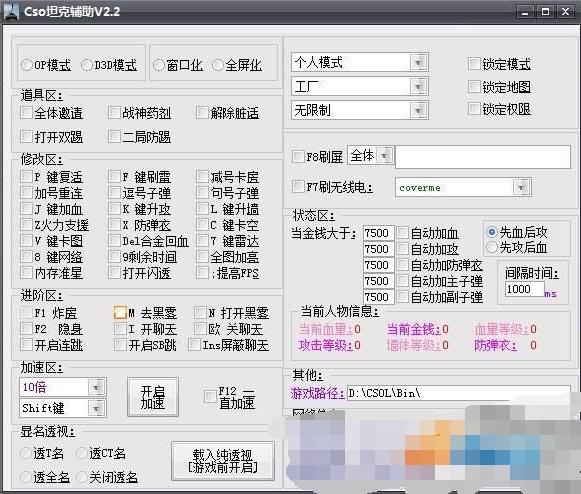Enable the J键加血 checkbox
Viewport: 581px width, 494px height.
tap(26, 209)
